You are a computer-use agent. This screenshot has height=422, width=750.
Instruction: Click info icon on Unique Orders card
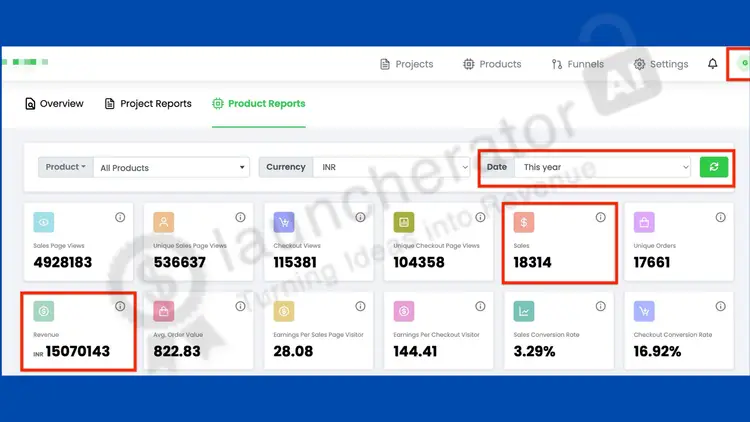(720, 217)
